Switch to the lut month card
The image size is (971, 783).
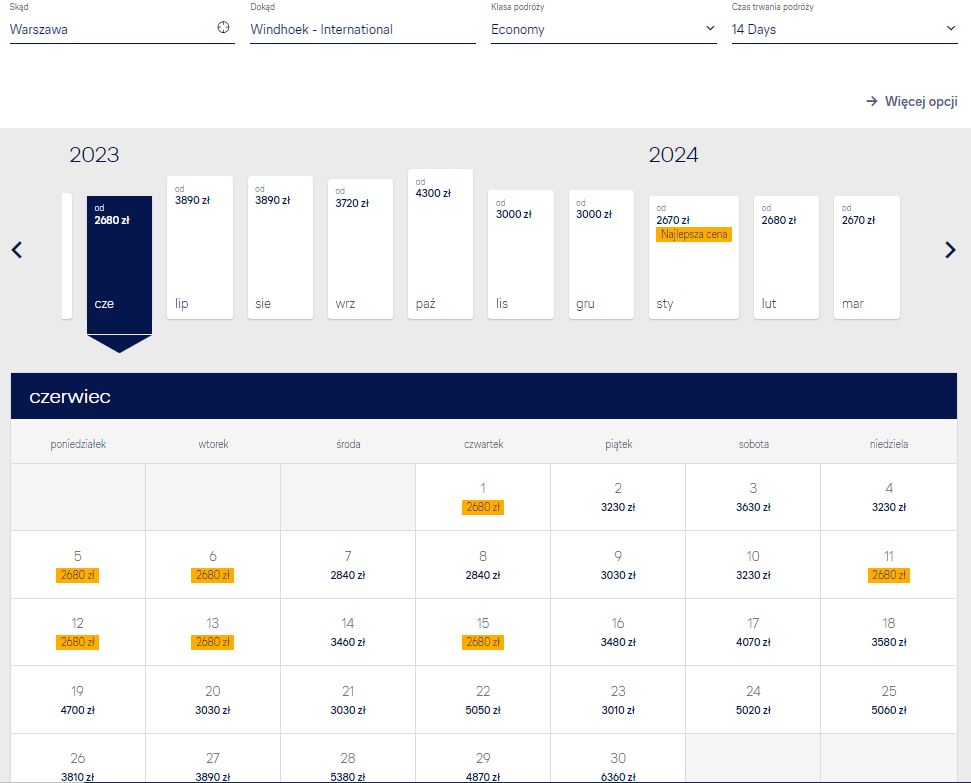point(786,257)
